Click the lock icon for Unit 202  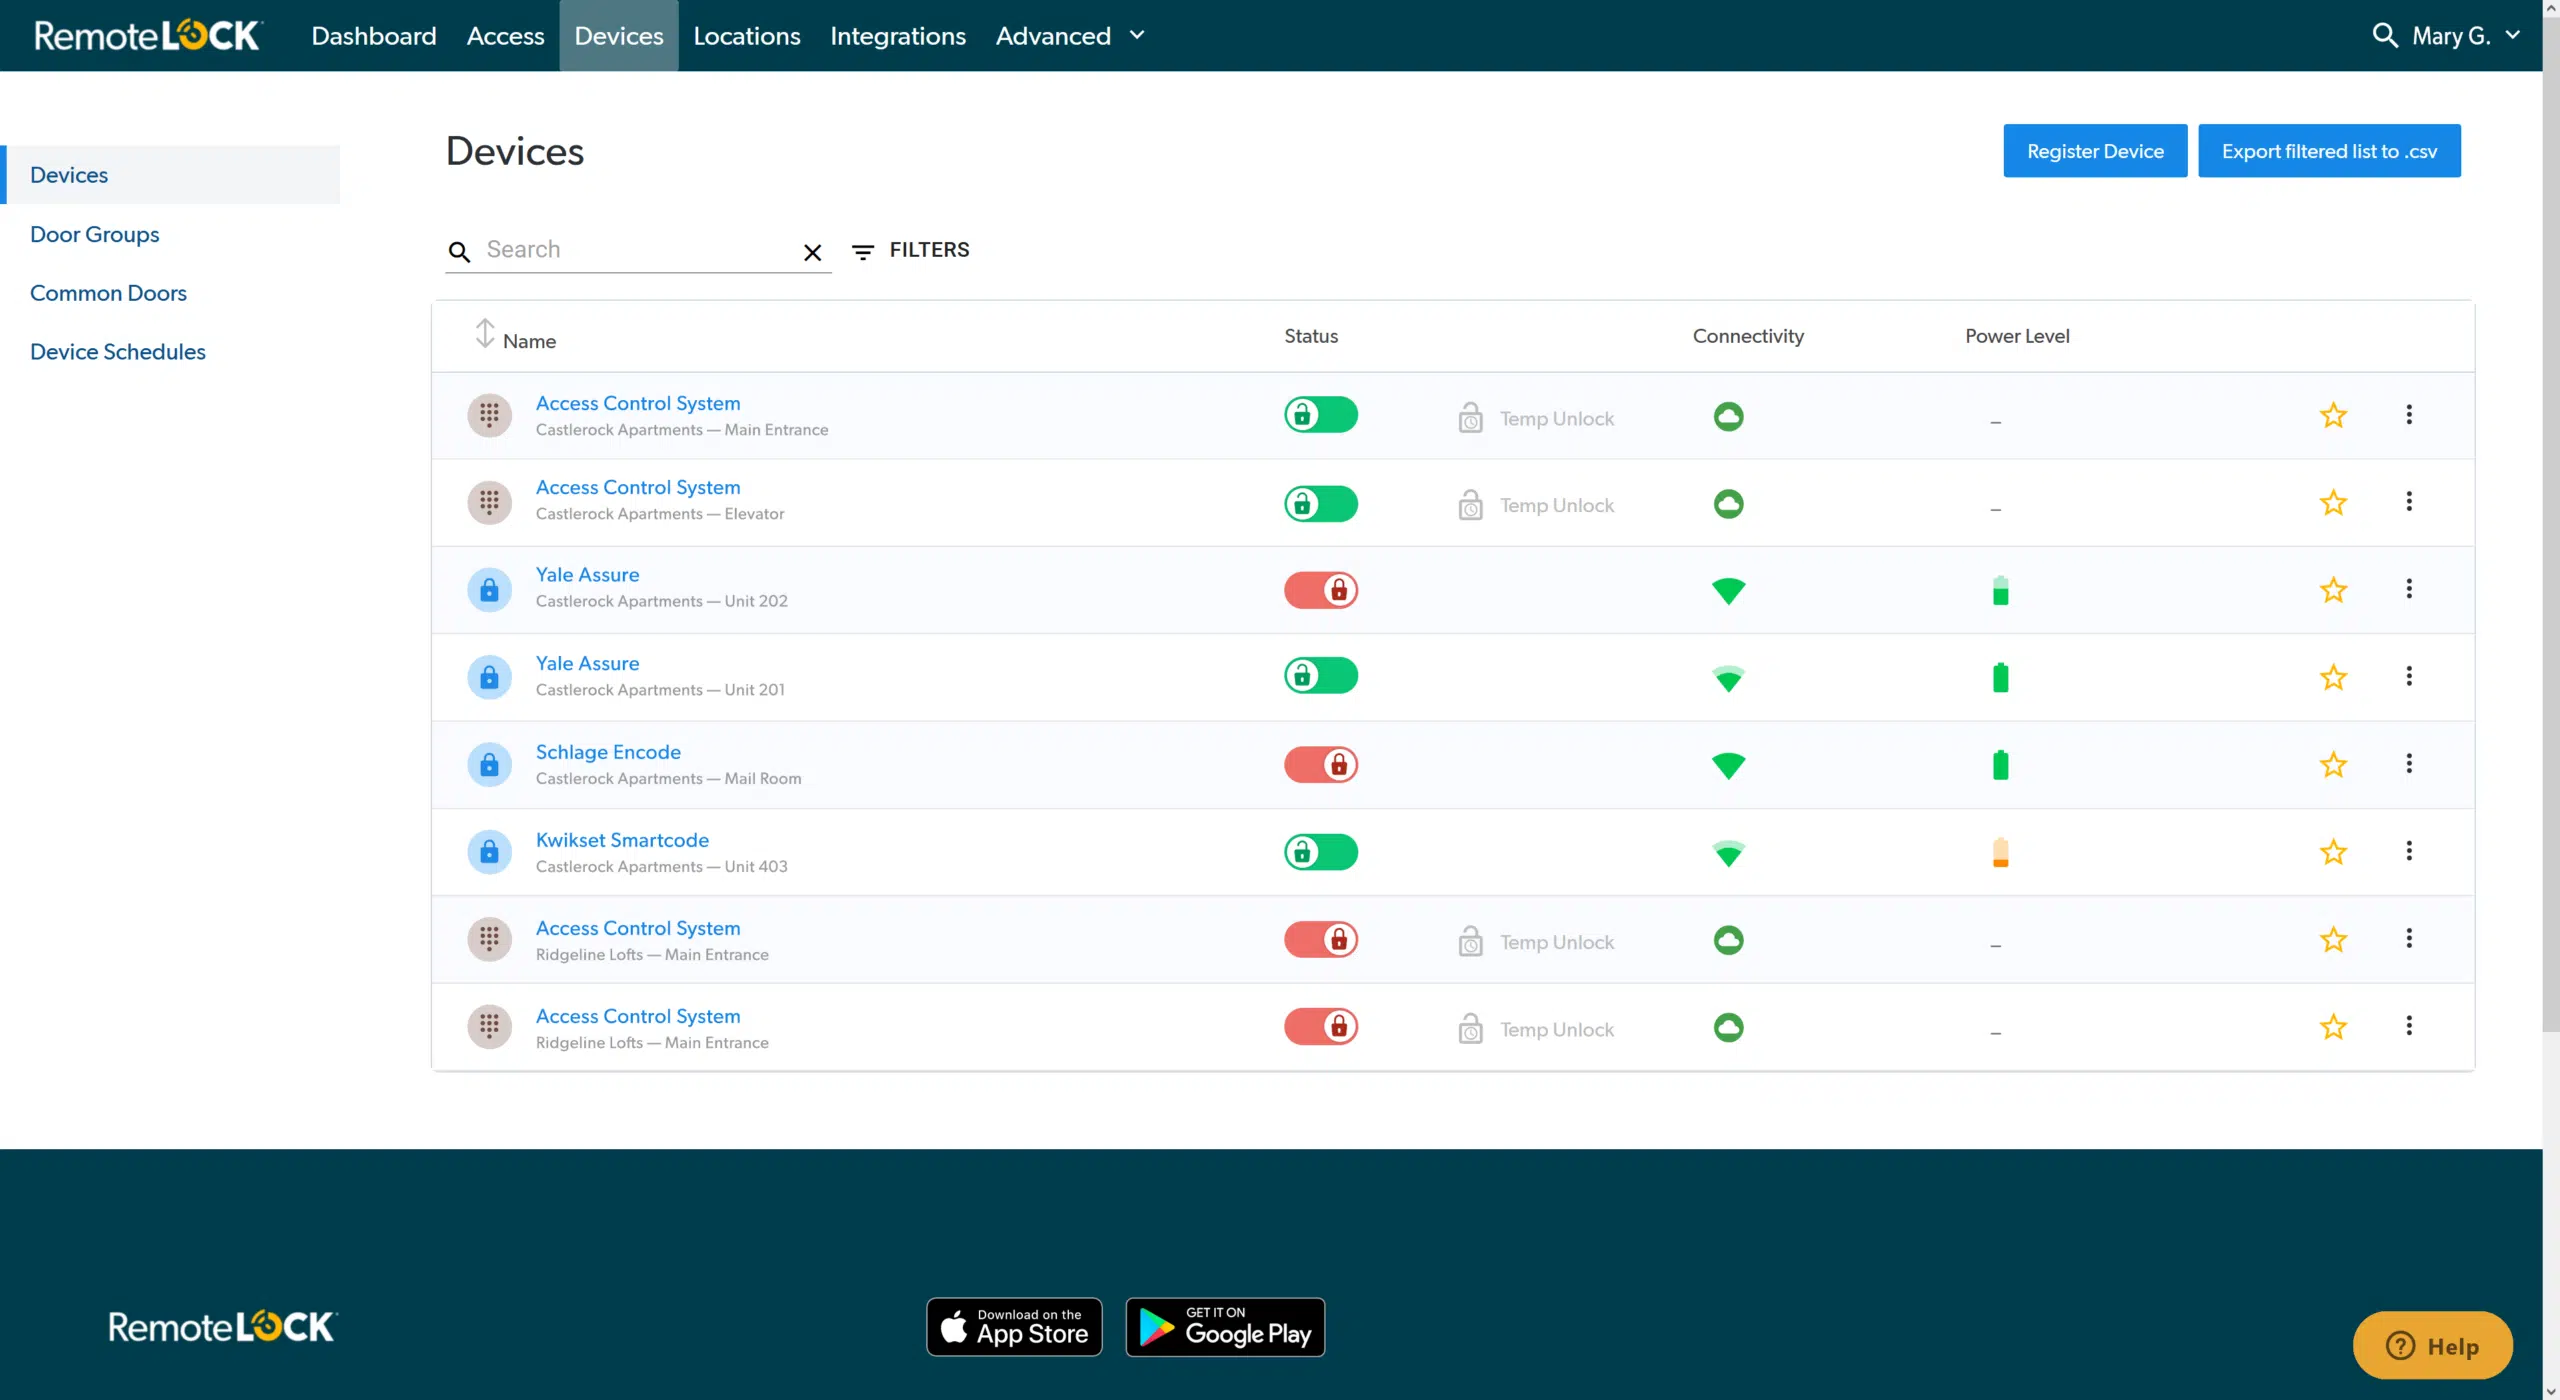489,590
